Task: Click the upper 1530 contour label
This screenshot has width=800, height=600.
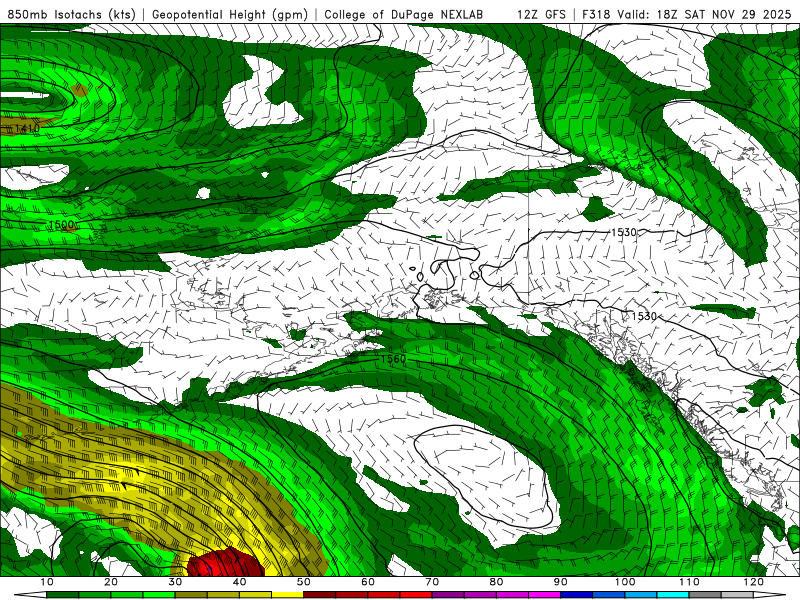Action: (x=624, y=232)
